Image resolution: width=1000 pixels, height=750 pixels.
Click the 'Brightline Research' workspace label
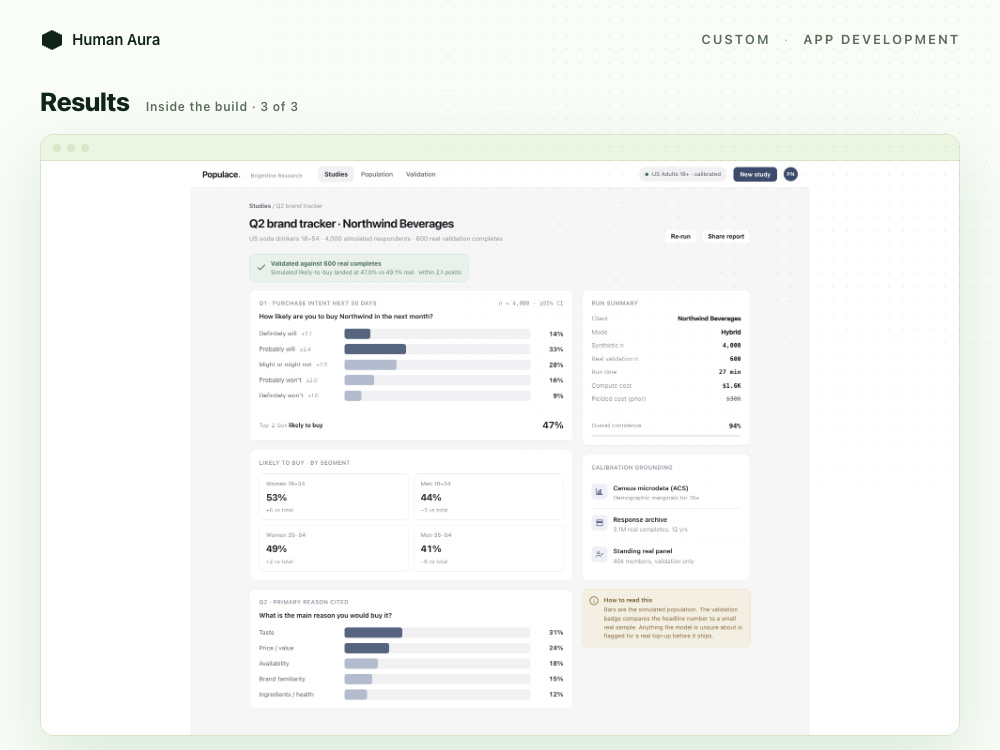click(276, 175)
